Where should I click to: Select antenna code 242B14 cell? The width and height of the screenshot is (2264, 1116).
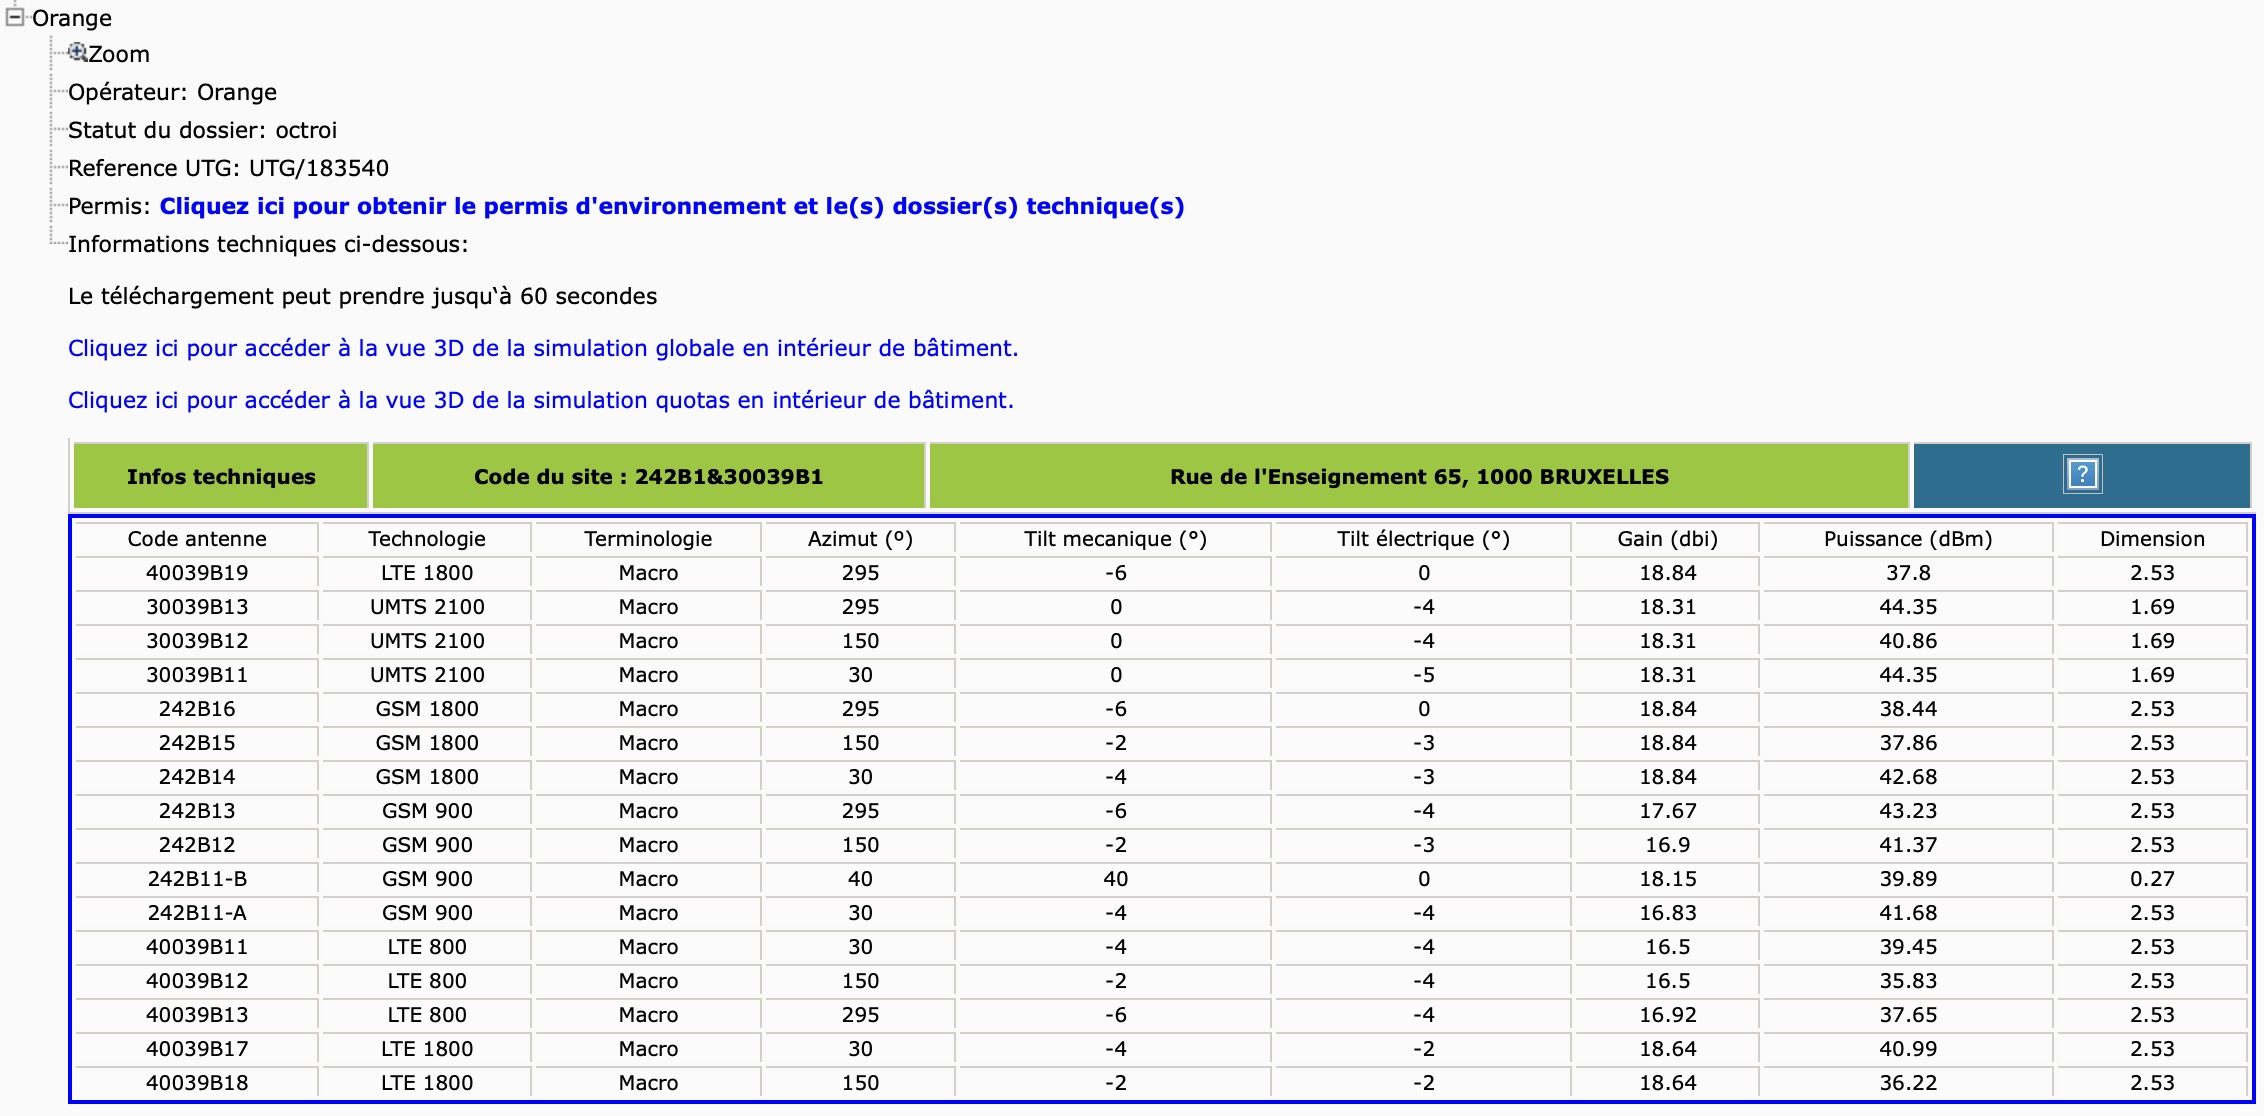(197, 777)
